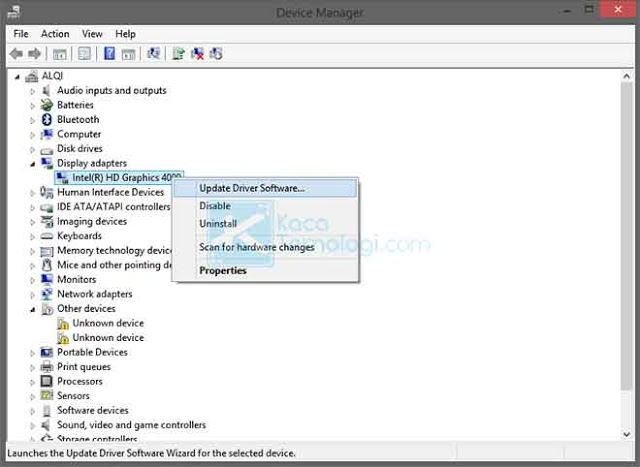Select the IDE ATA/ATAPI controllers row
This screenshot has height=467, width=640.
pos(113,207)
